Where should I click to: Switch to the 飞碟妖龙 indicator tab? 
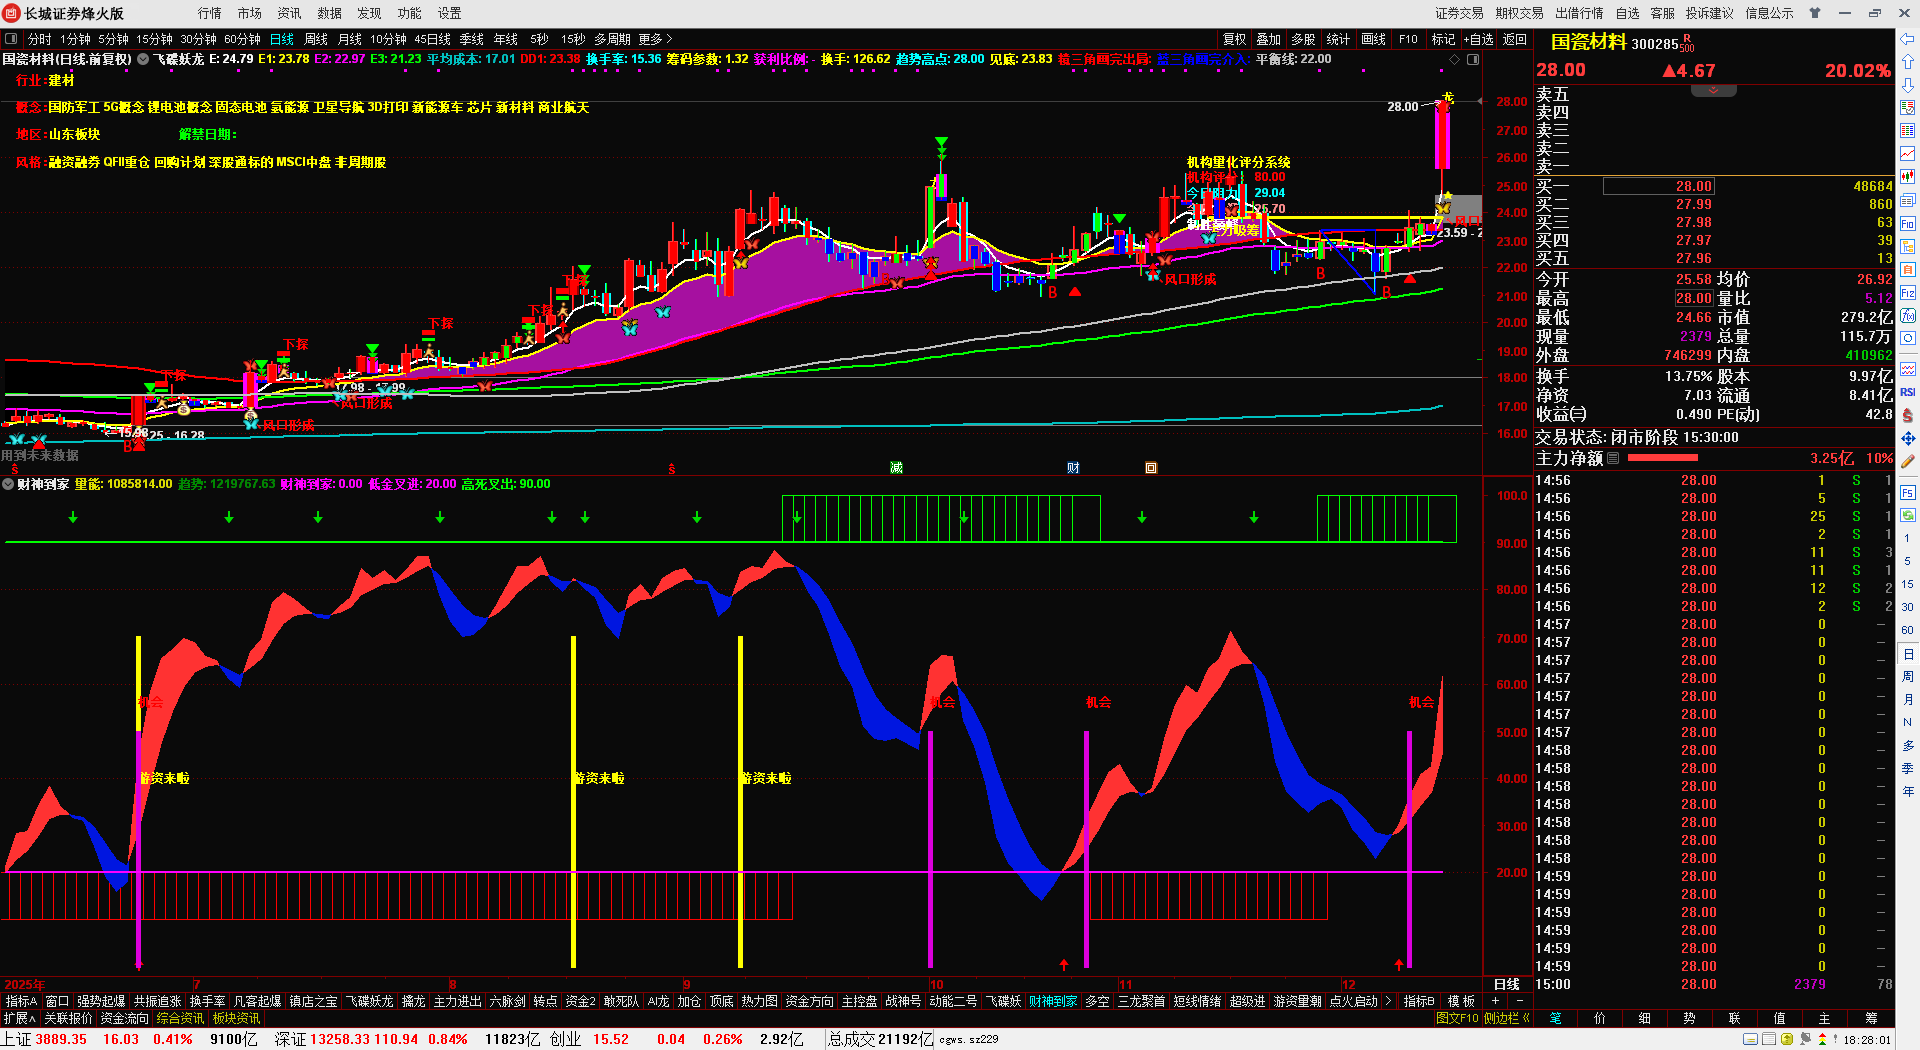point(369,1001)
